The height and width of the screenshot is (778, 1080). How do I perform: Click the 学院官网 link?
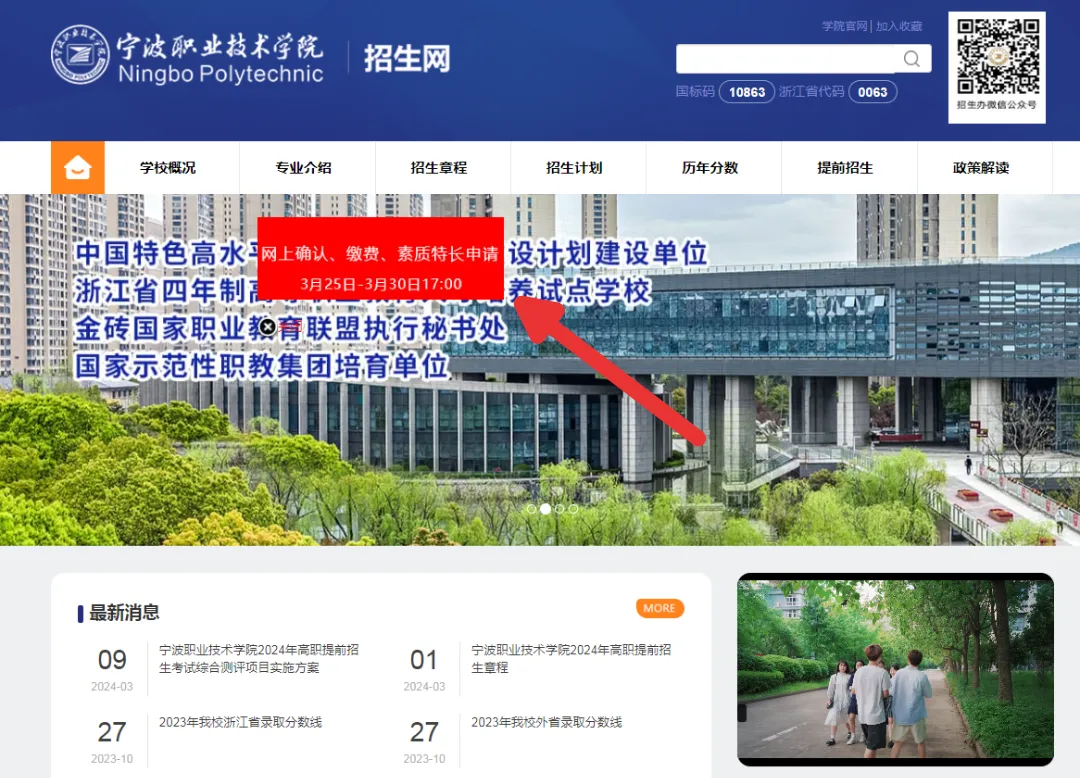click(844, 26)
